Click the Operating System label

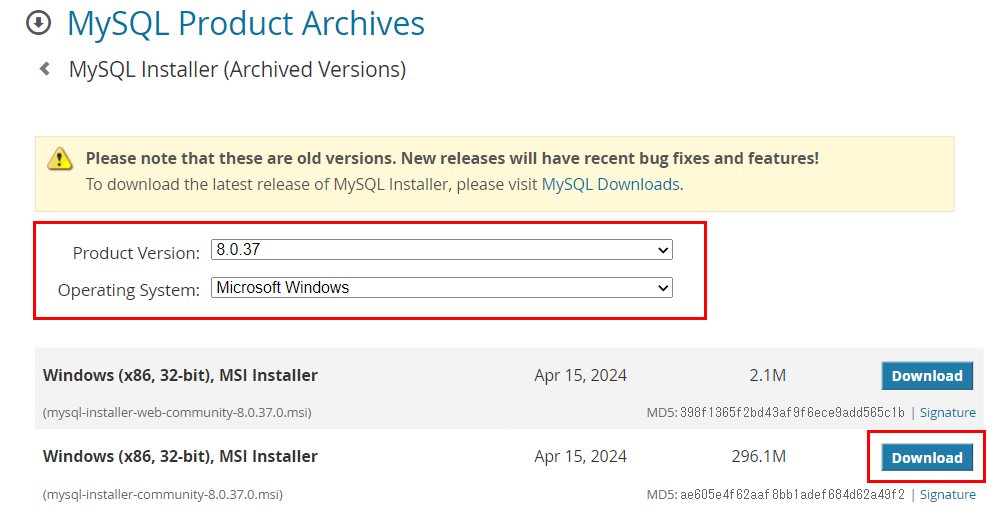click(x=129, y=290)
